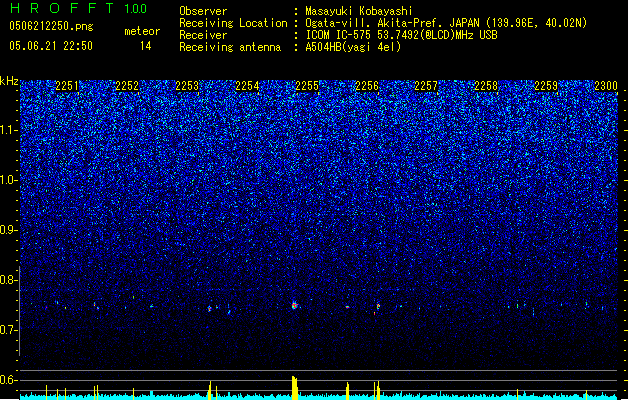Click the 2254 time marker
Image resolution: width=629 pixels, height=400 pixels.
[247, 86]
